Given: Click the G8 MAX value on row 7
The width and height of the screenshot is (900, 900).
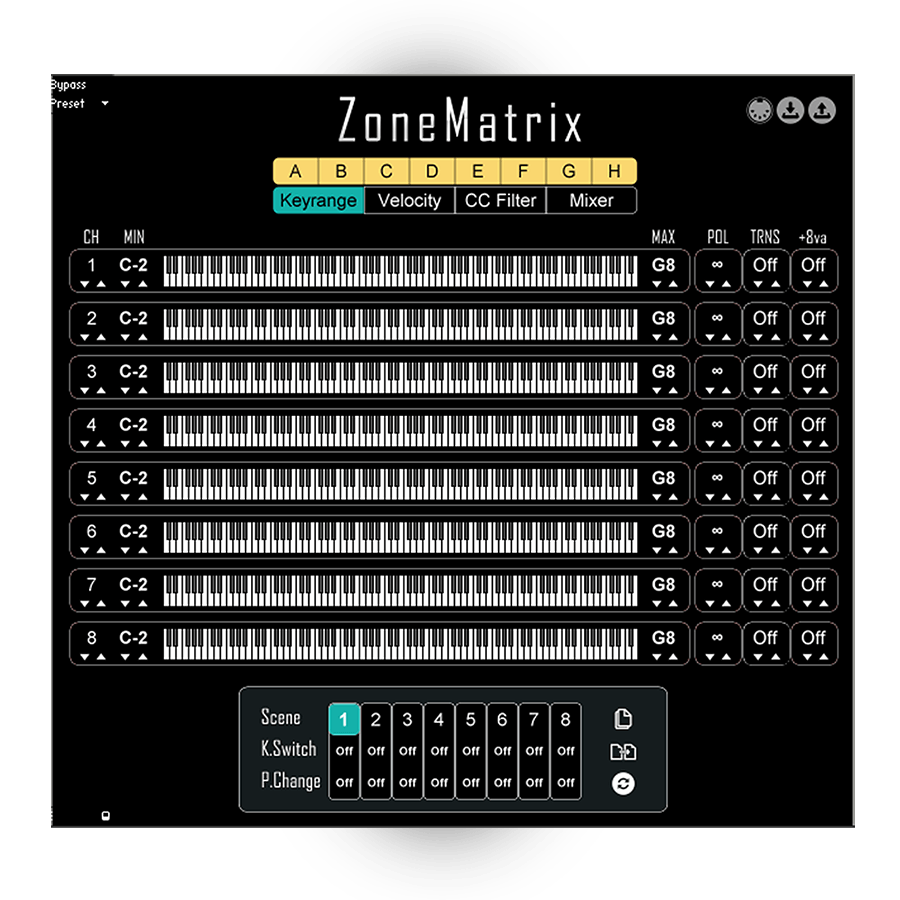Looking at the screenshot, I should point(664,584).
